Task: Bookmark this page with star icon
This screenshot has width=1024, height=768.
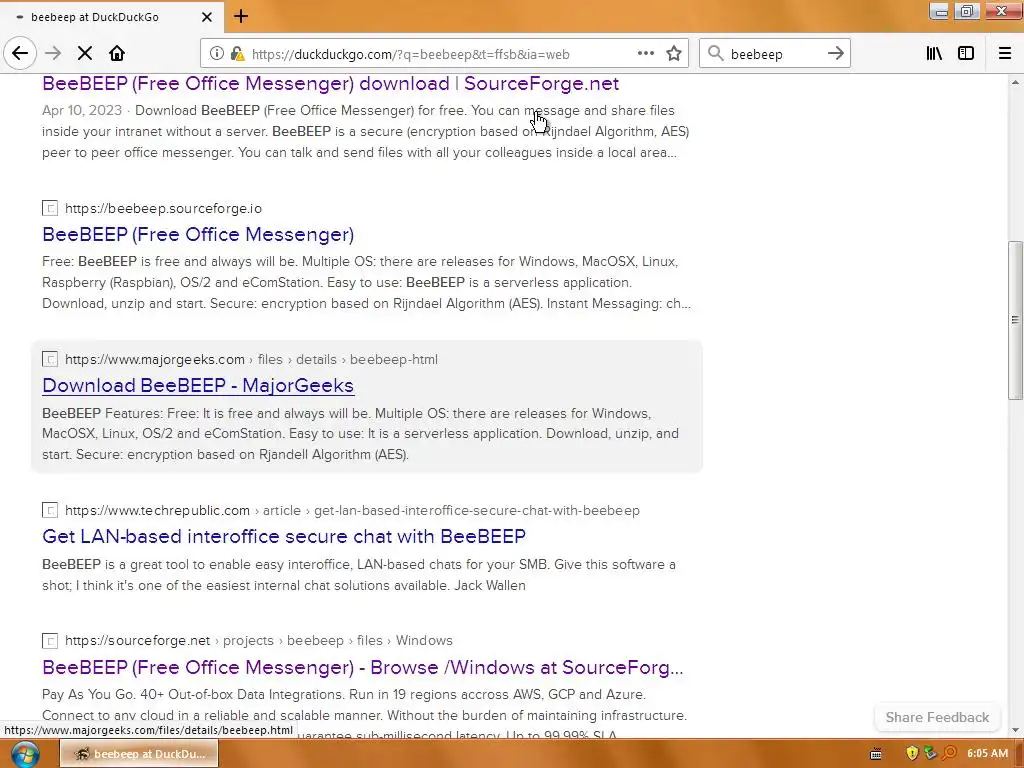Action: click(674, 54)
